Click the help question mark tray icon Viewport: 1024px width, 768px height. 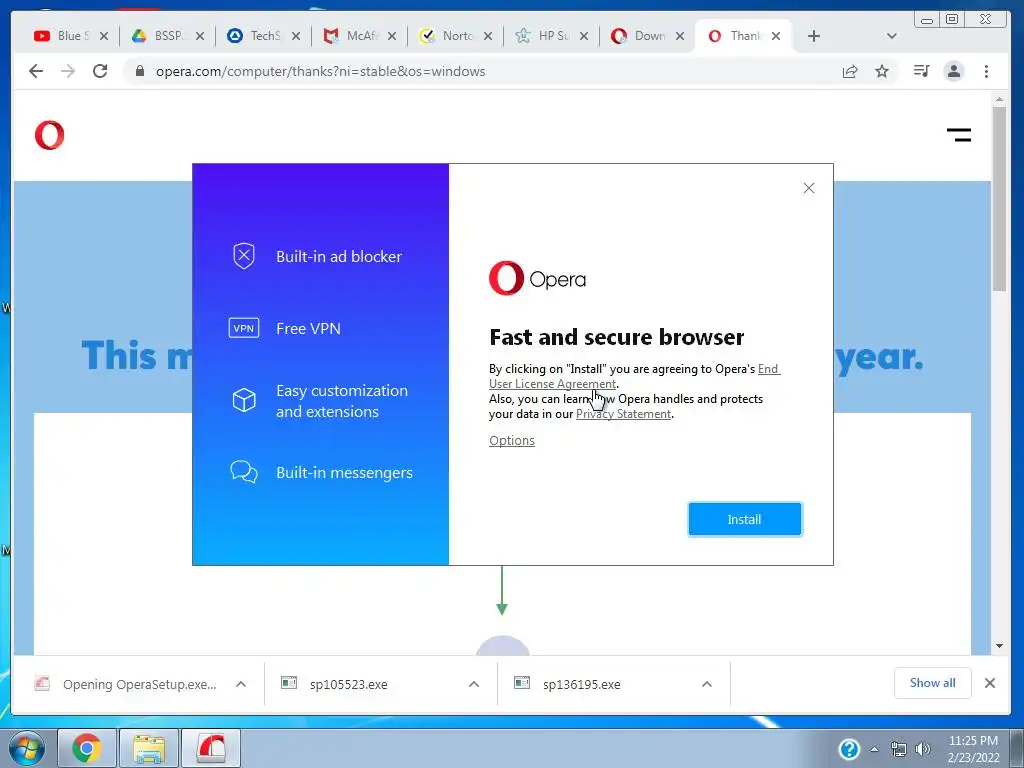849,748
